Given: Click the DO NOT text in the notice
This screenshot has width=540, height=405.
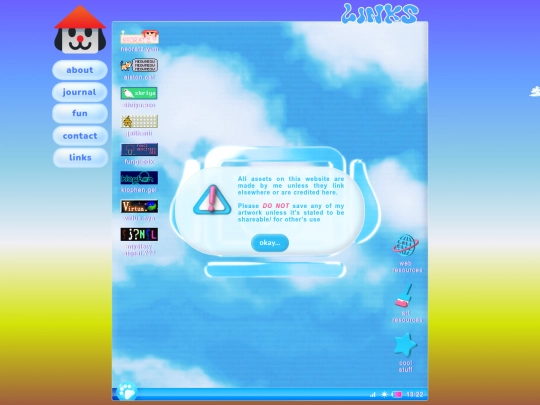Looking at the screenshot, I should click(276, 206).
